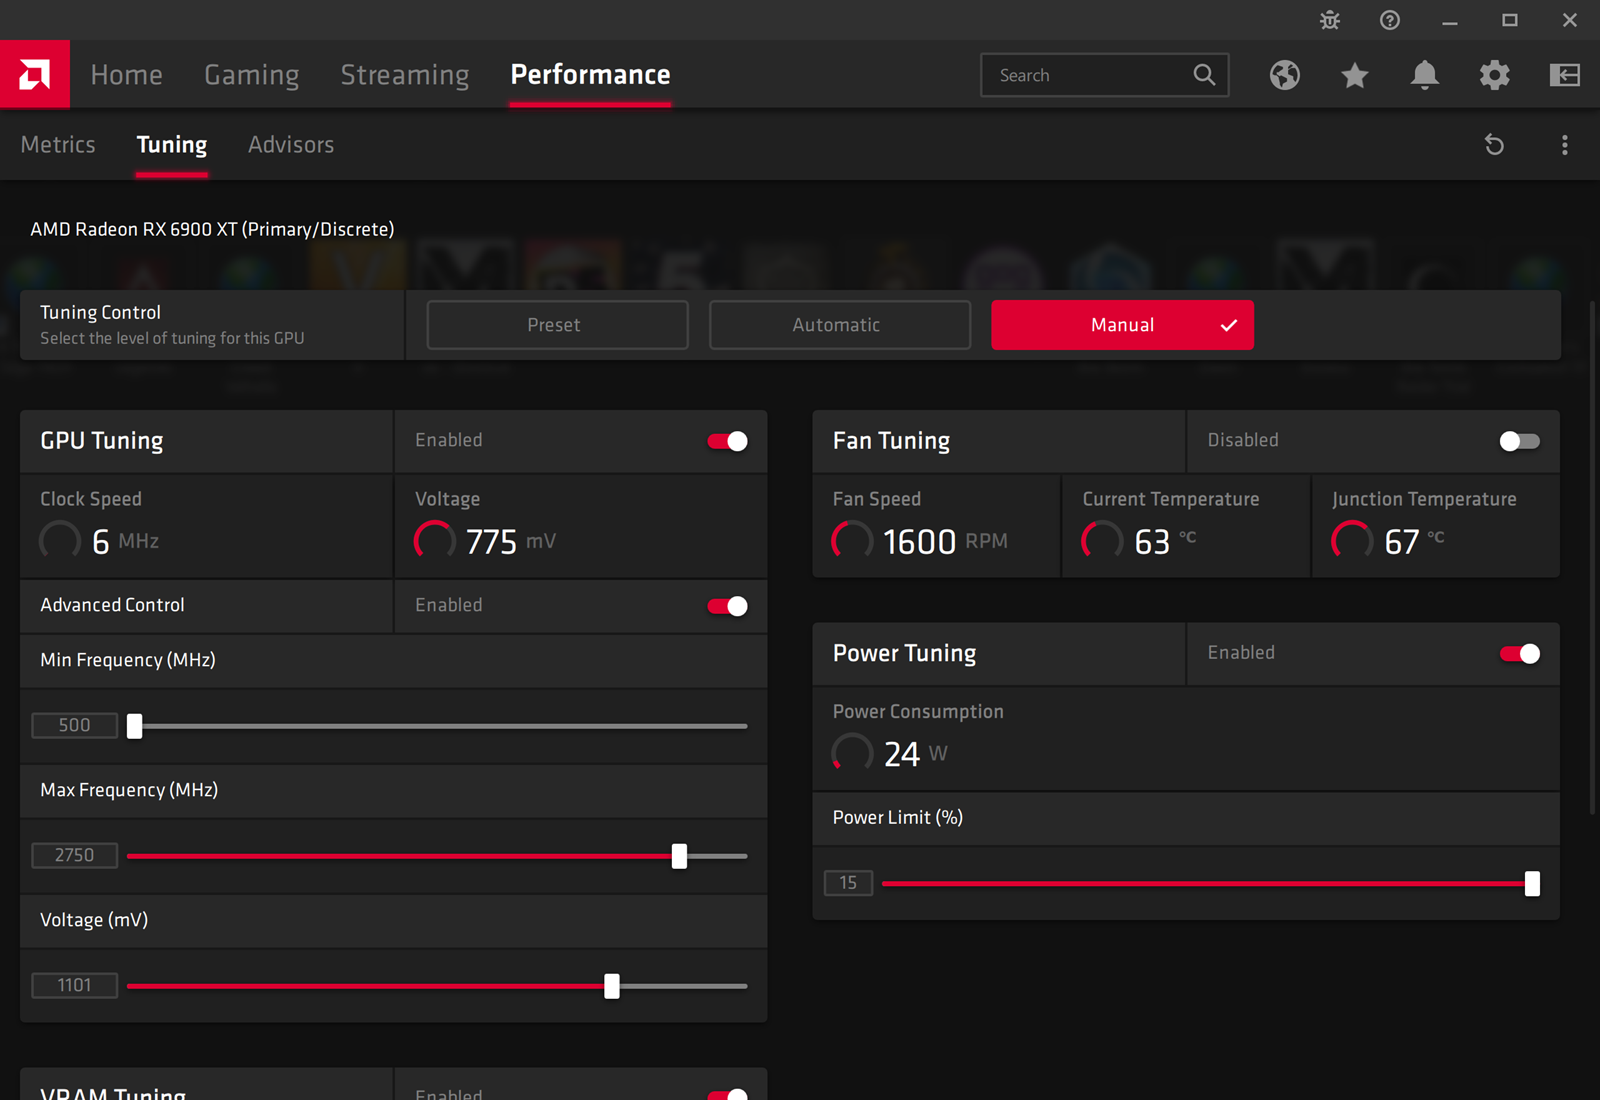Screen dimensions: 1600x1100
Task: Disable the GPU Tuning toggle
Action: (x=727, y=441)
